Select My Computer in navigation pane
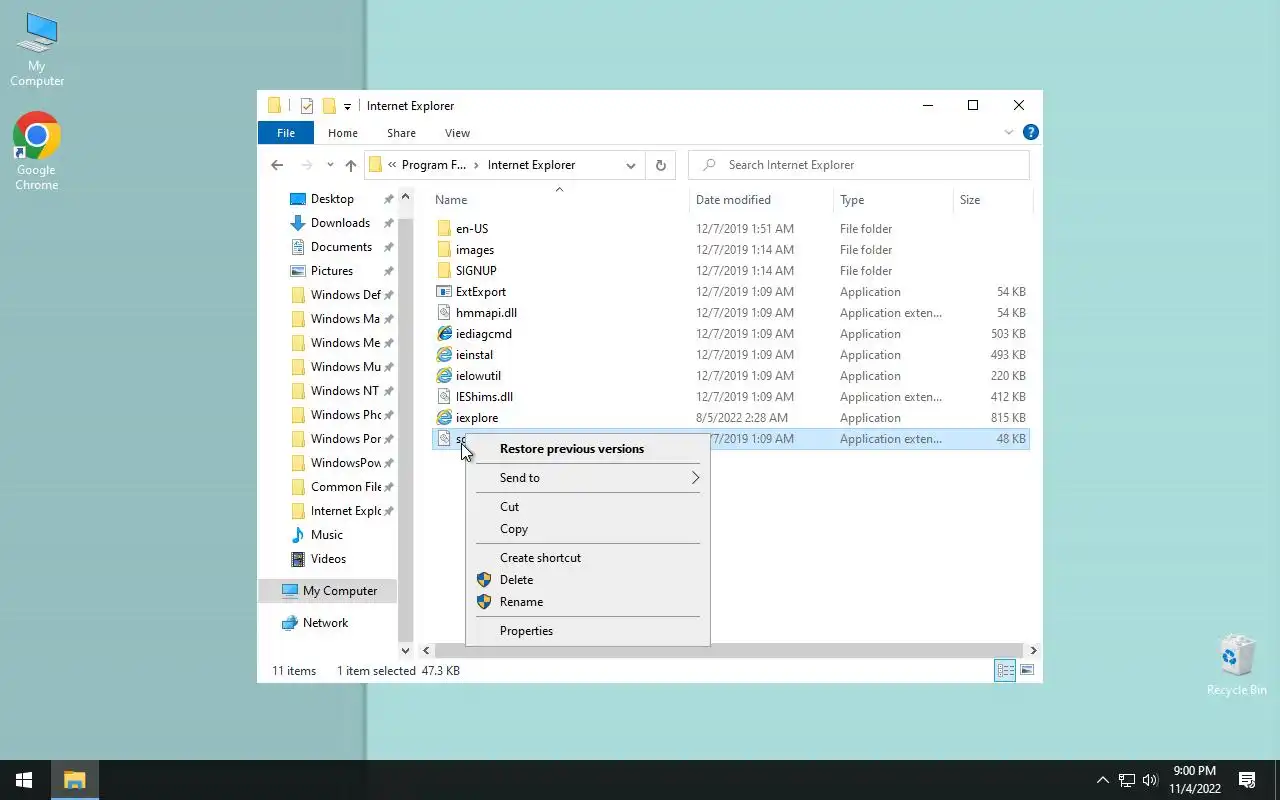The height and width of the screenshot is (800, 1280). [x=328, y=591]
